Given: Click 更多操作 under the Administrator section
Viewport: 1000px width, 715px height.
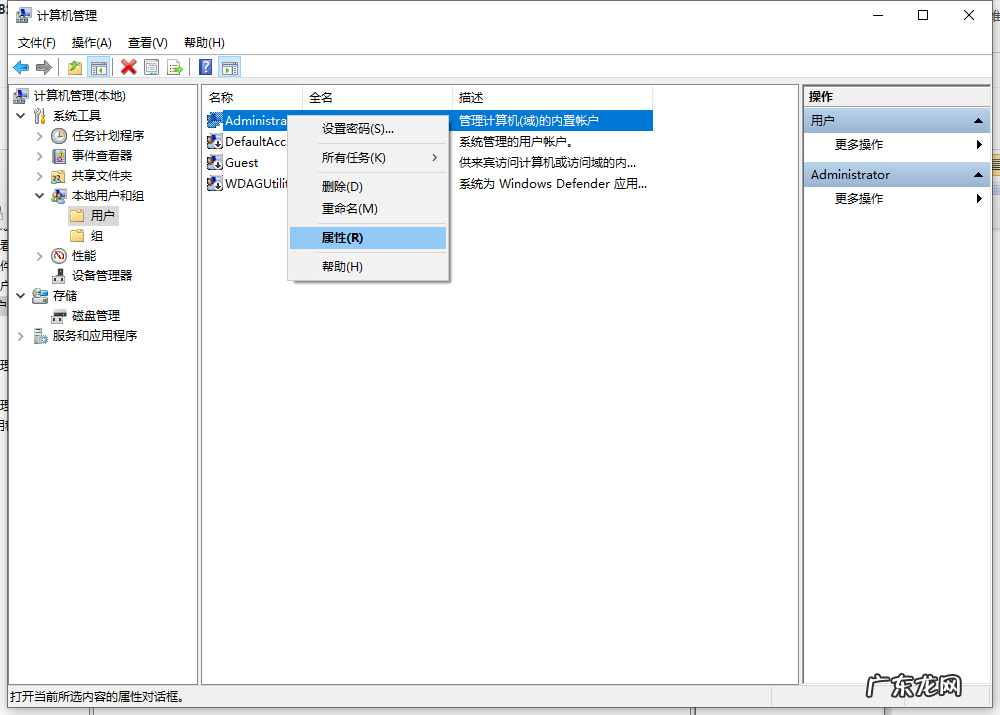Looking at the screenshot, I should point(859,199).
